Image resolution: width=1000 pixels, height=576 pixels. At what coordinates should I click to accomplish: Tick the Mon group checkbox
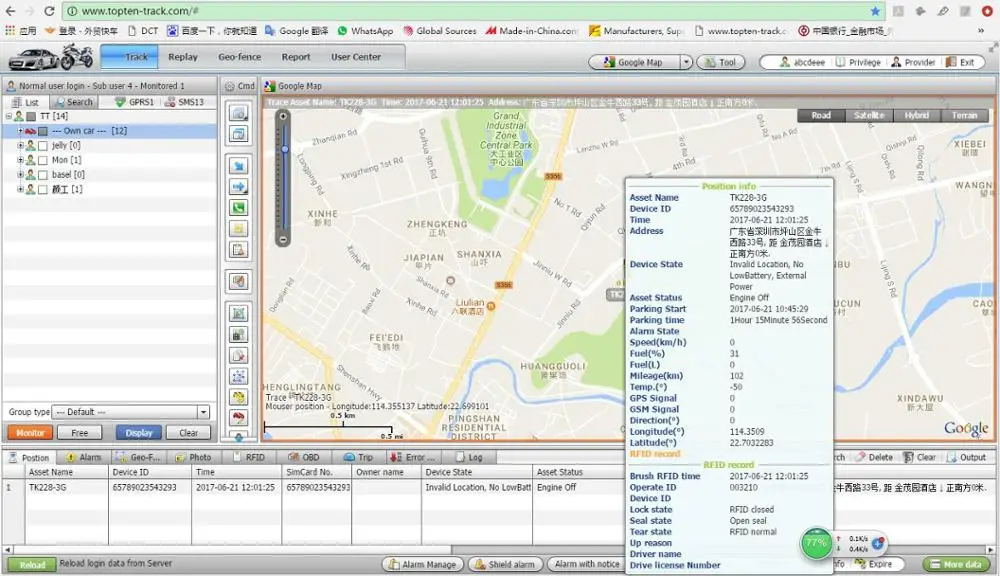pyautogui.click(x=42, y=160)
